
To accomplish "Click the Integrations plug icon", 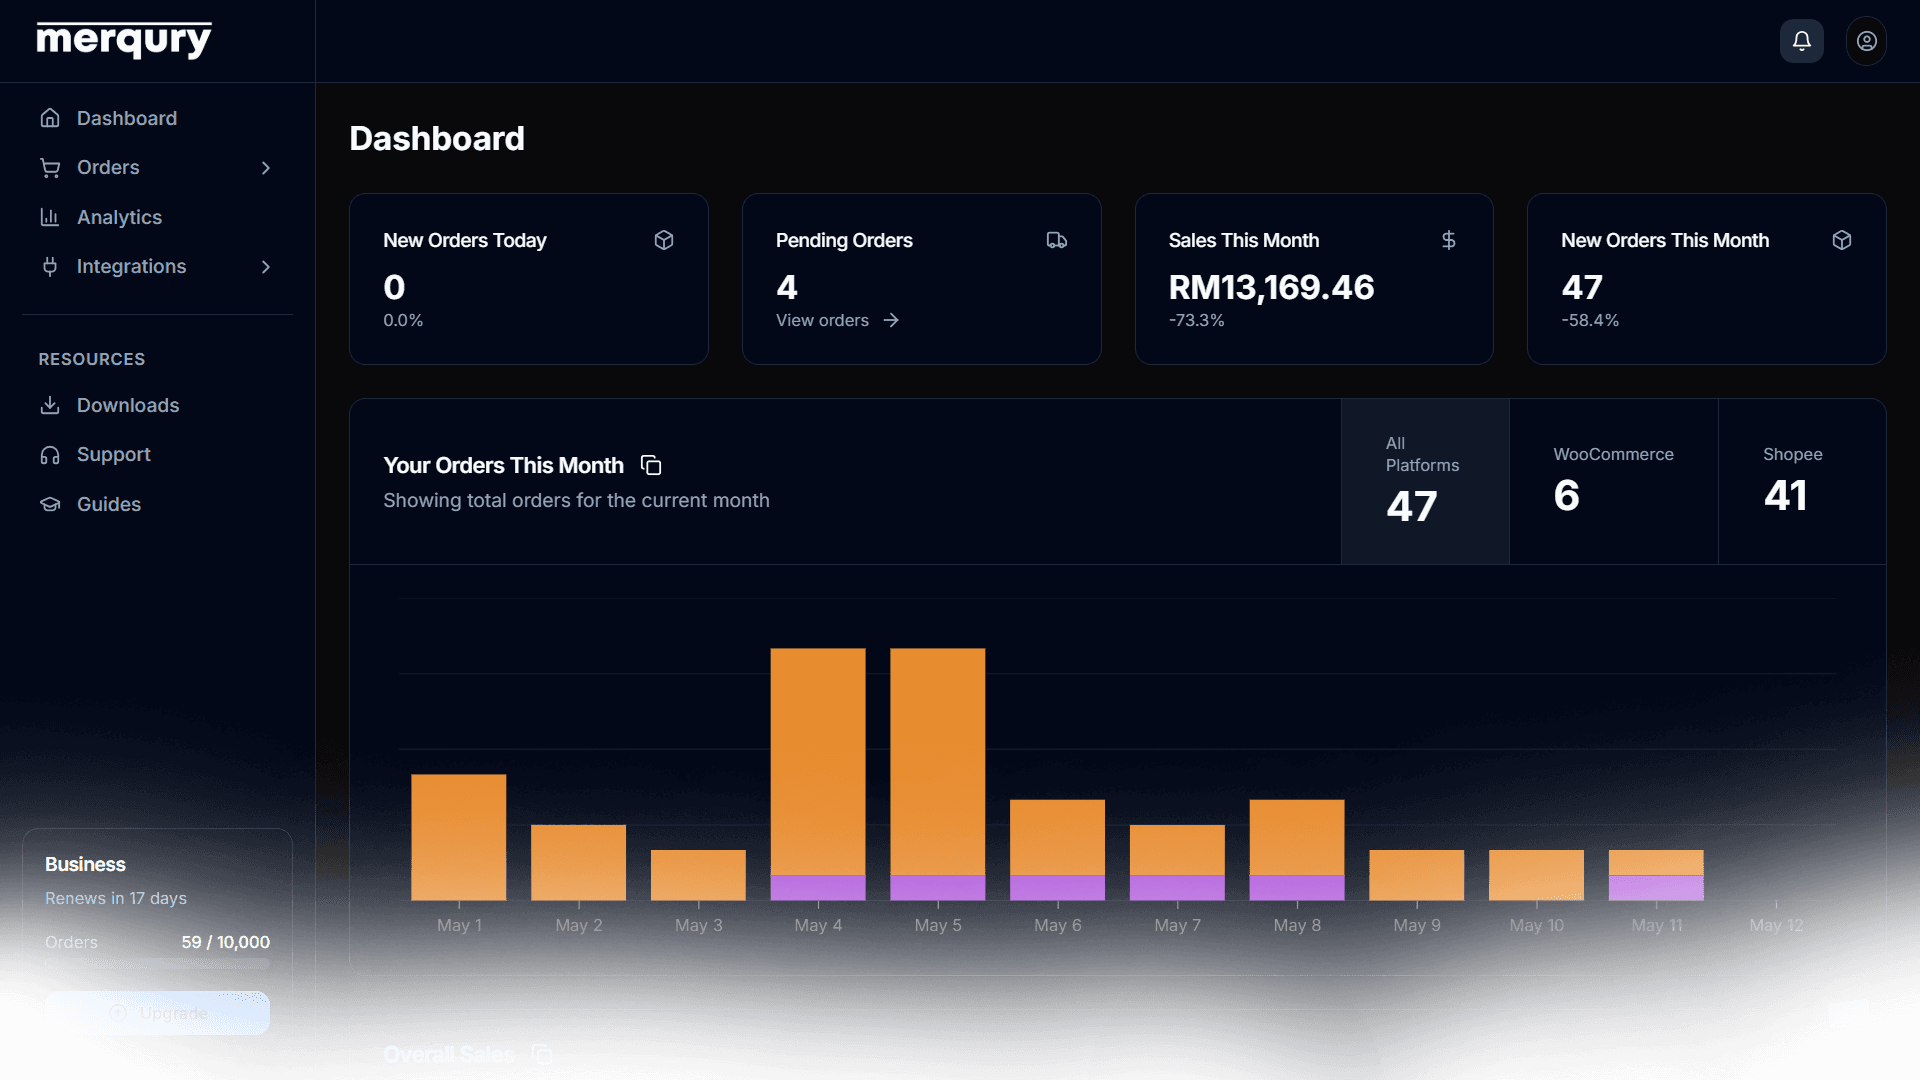I will (x=50, y=266).
